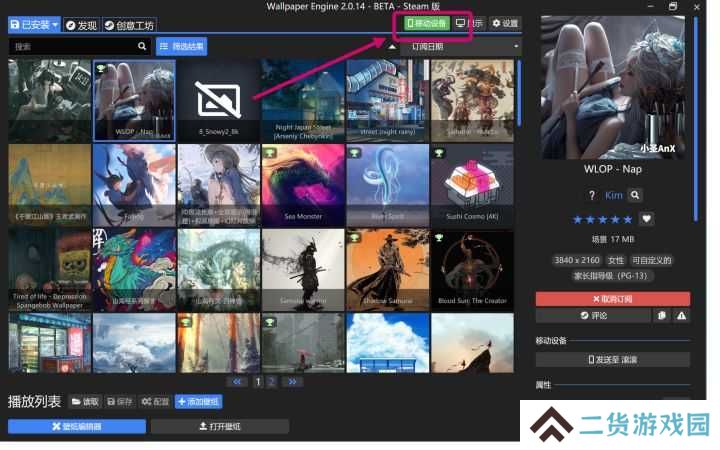This screenshot has height=450, width=720.
Task: Select the convenience store wallpaper in bottom row
Action: 50,343
